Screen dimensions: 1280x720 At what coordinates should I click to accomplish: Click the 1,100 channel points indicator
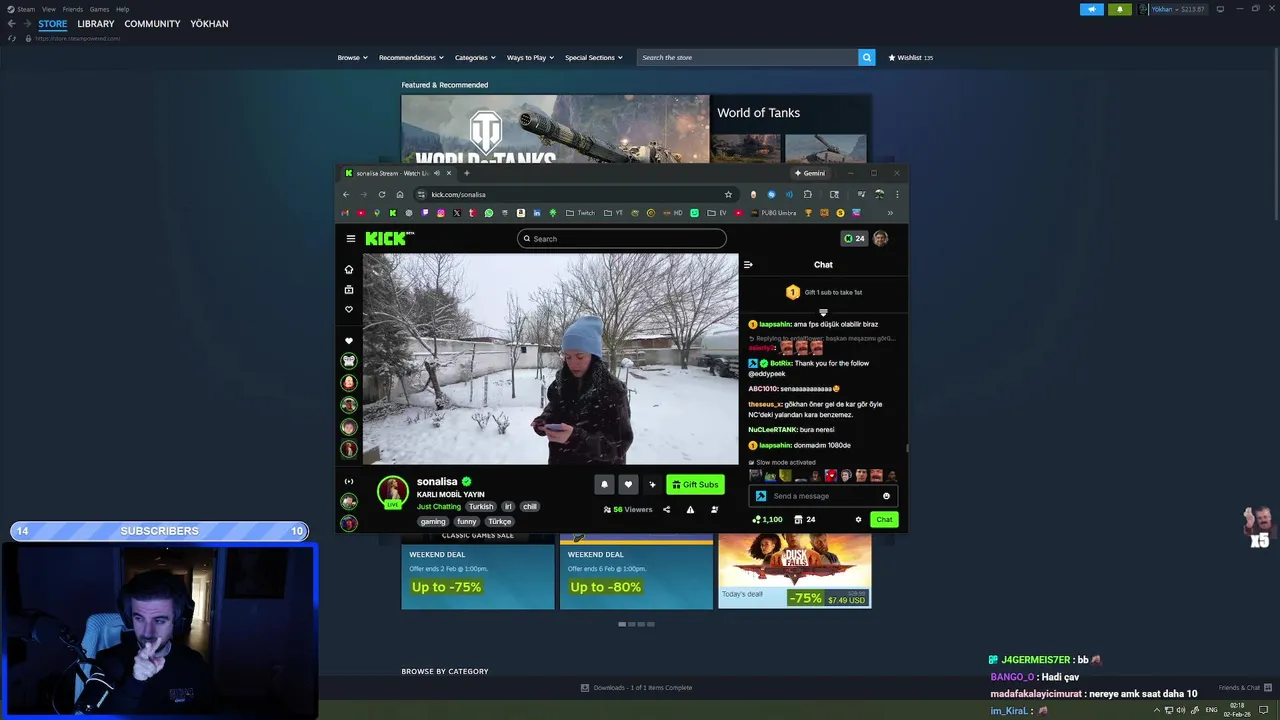767,519
